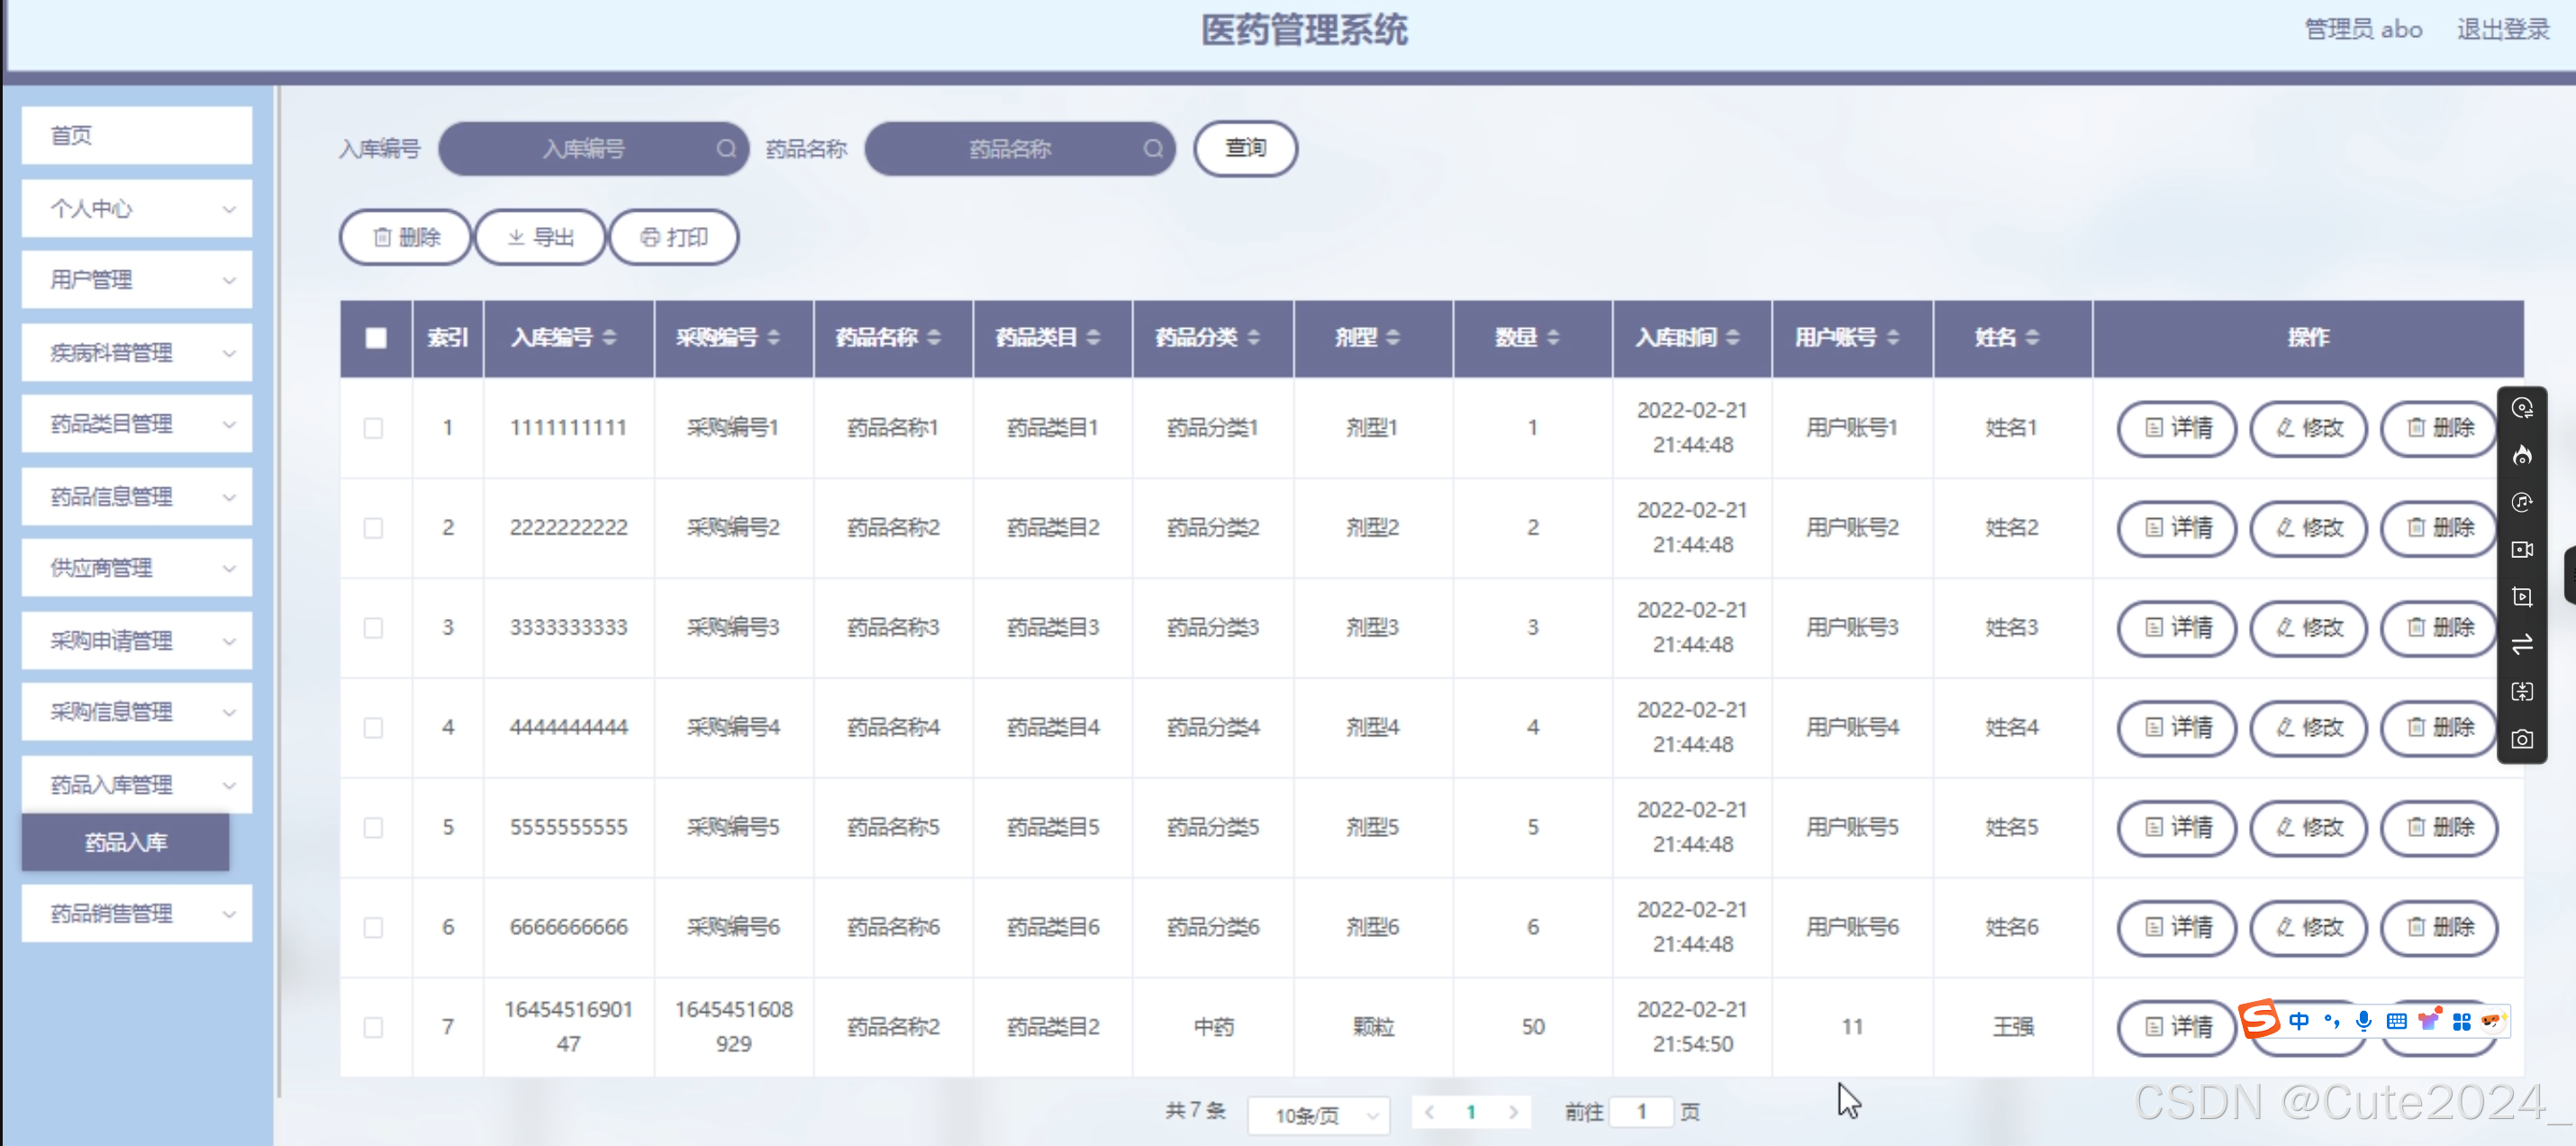The height and width of the screenshot is (1146, 2576).
Task: Open the 10条/页 page size dropdown
Action: [x=1318, y=1115]
